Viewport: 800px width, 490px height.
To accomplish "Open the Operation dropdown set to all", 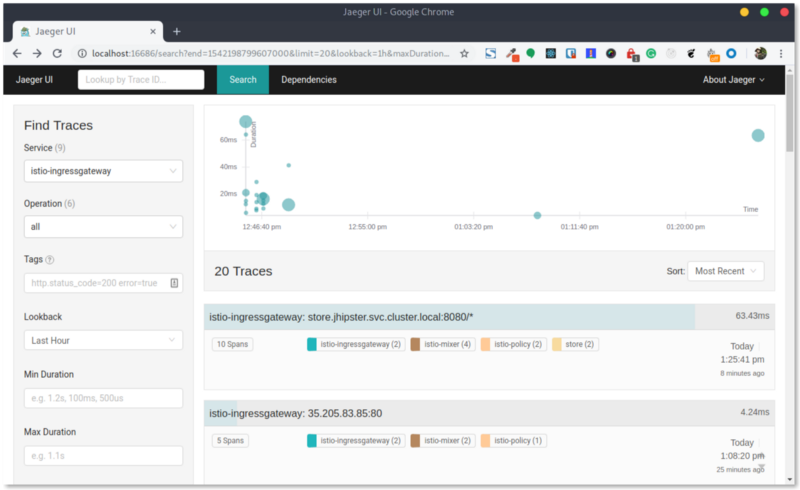I will 103,227.
